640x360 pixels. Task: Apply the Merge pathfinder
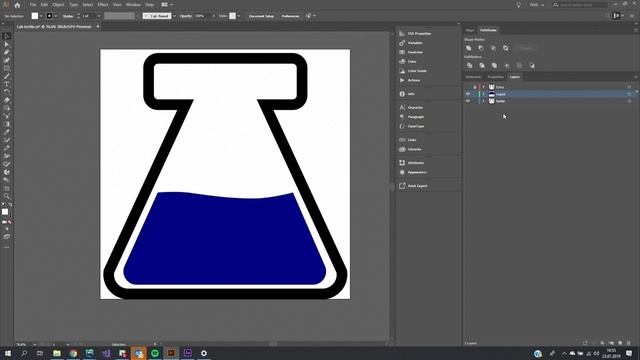pos(494,65)
